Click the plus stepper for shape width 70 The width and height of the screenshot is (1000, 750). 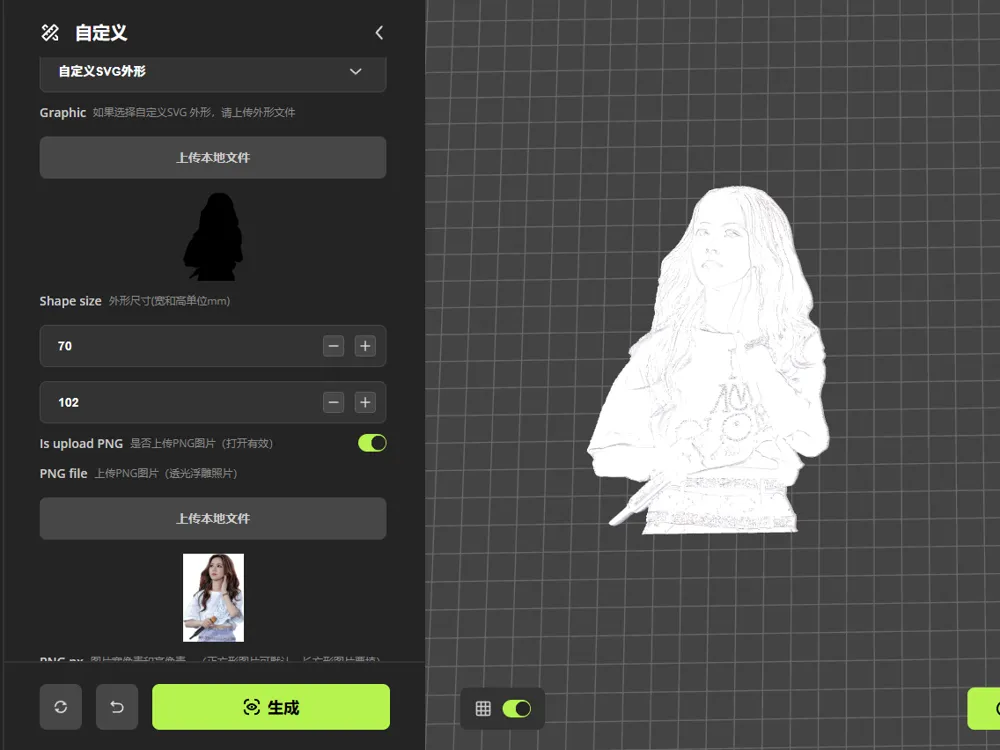click(365, 346)
